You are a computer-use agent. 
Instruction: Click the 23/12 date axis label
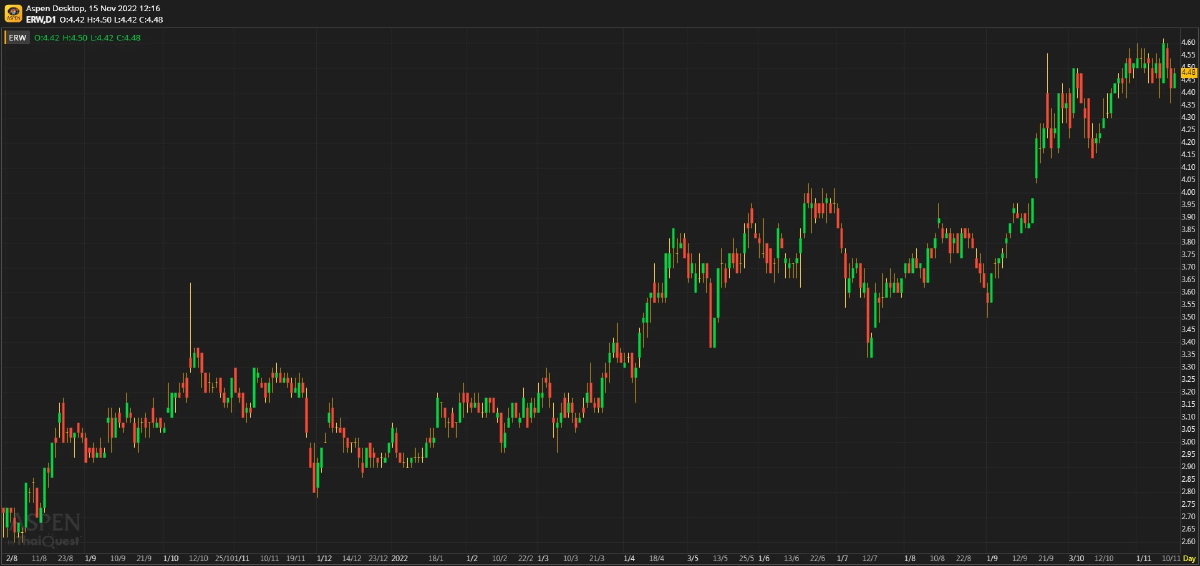(378, 558)
